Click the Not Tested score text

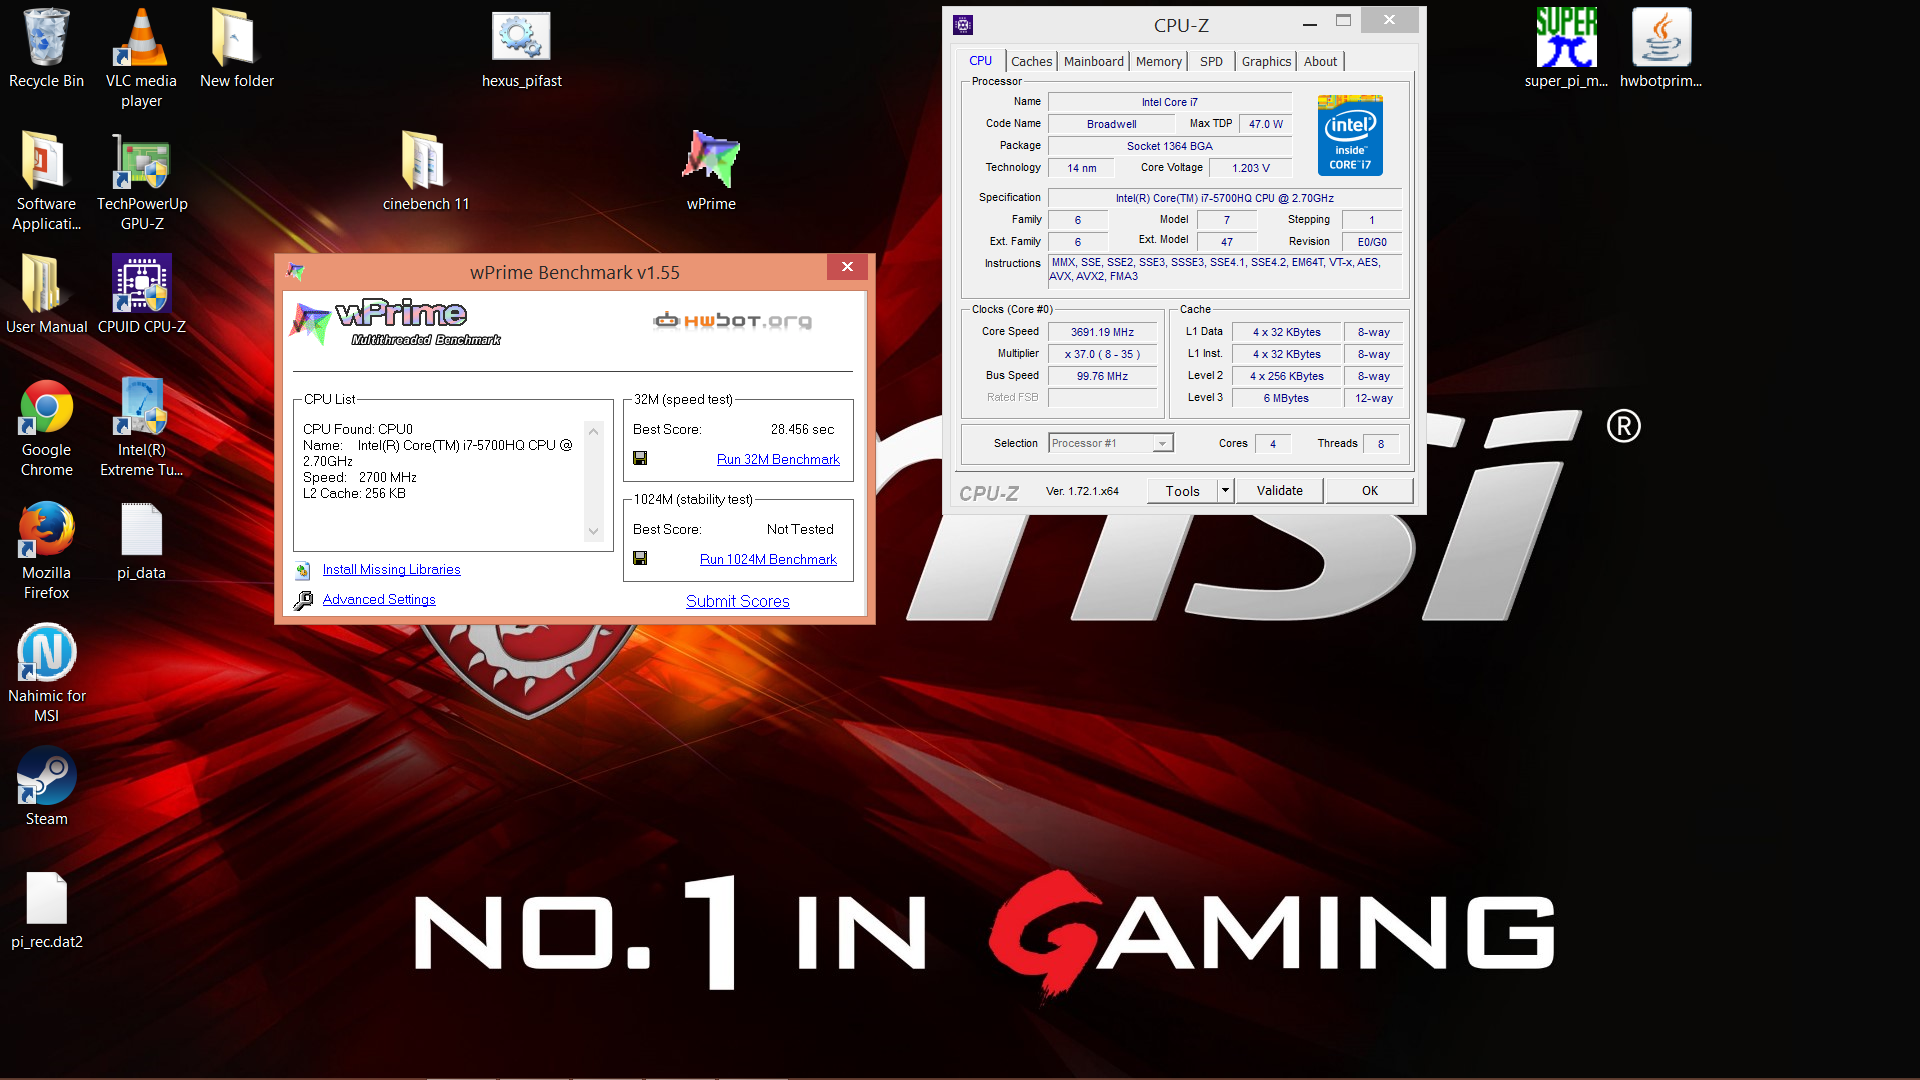pos(800,529)
